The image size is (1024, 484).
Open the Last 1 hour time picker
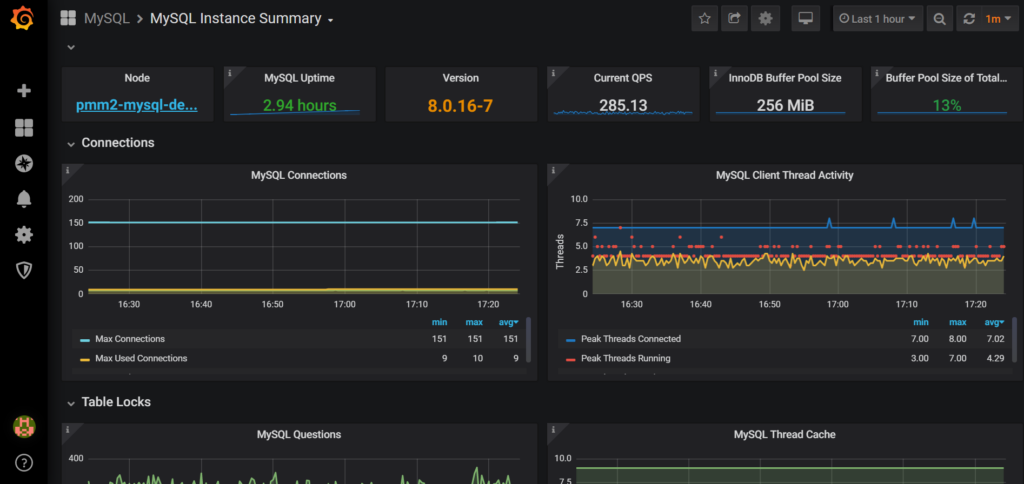(878, 18)
